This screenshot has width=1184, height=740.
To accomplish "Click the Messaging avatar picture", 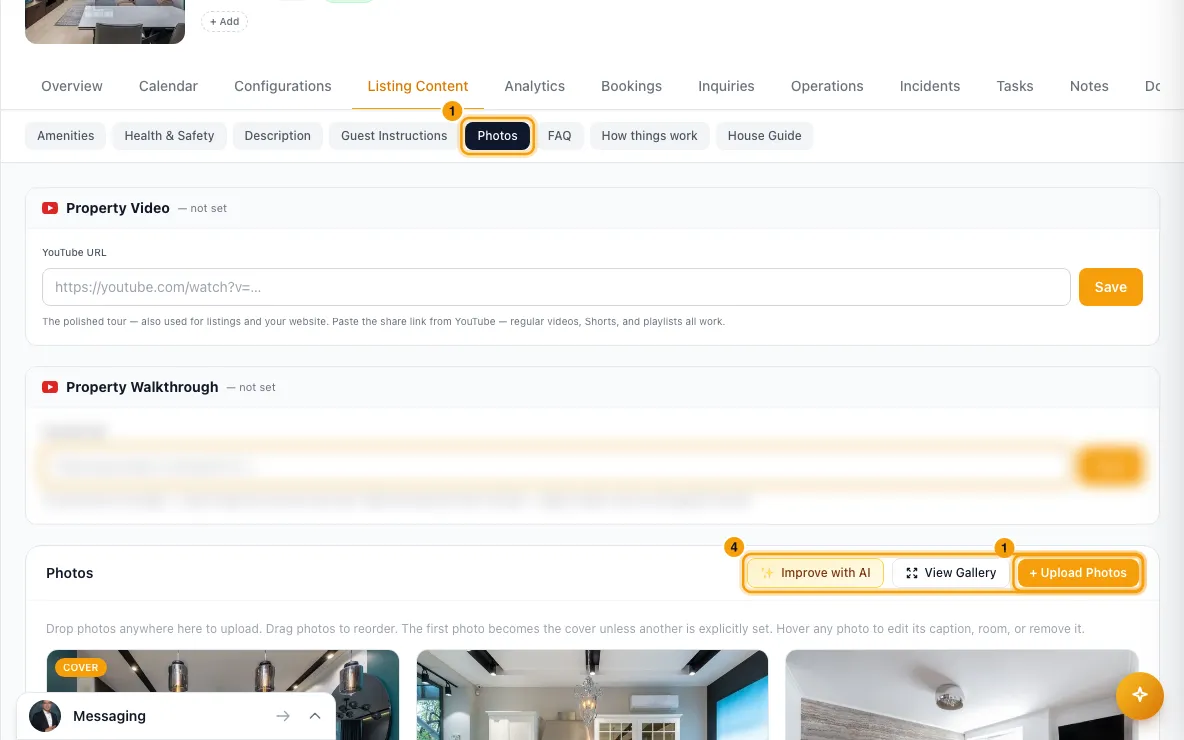I will tap(45, 716).
